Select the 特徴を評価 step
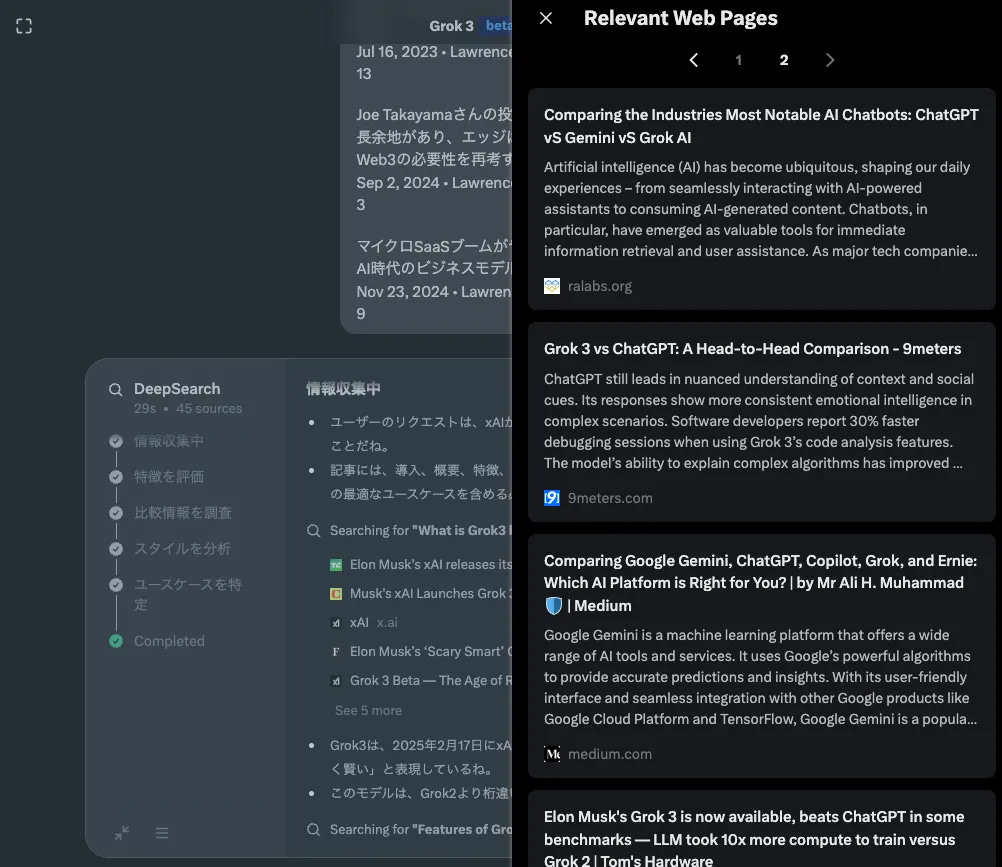 169,477
